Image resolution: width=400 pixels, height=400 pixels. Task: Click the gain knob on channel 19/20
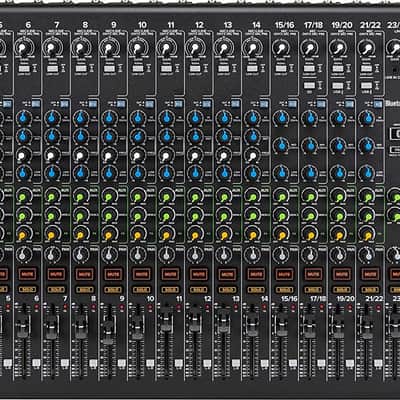(x=338, y=49)
